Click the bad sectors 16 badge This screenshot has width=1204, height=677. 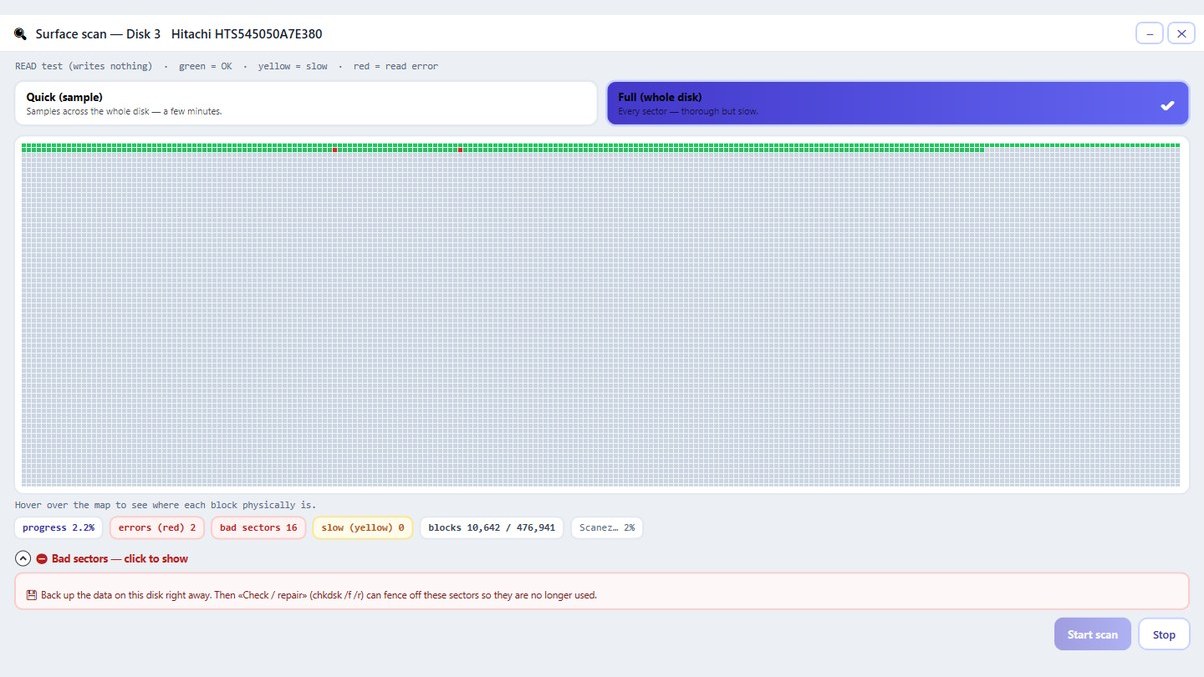258,528
